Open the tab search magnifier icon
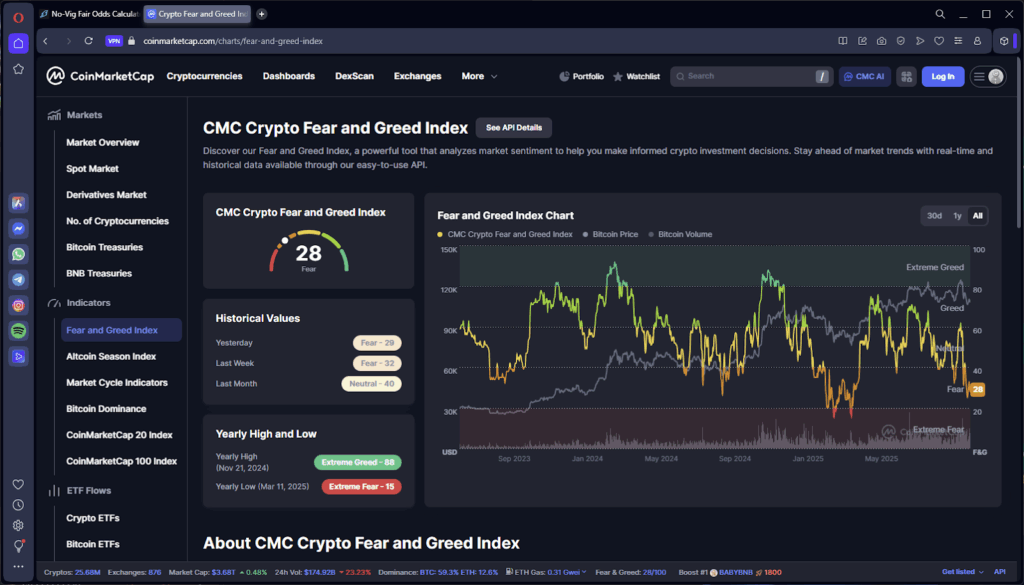The height and width of the screenshot is (585, 1024). [940, 14]
